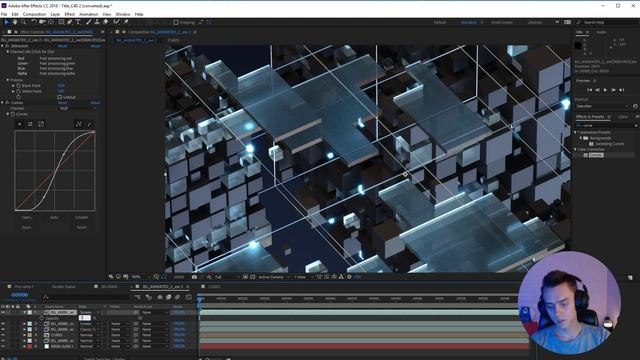Open the File menu
This screenshot has height=360, width=640.
pyautogui.click(x=4, y=14)
